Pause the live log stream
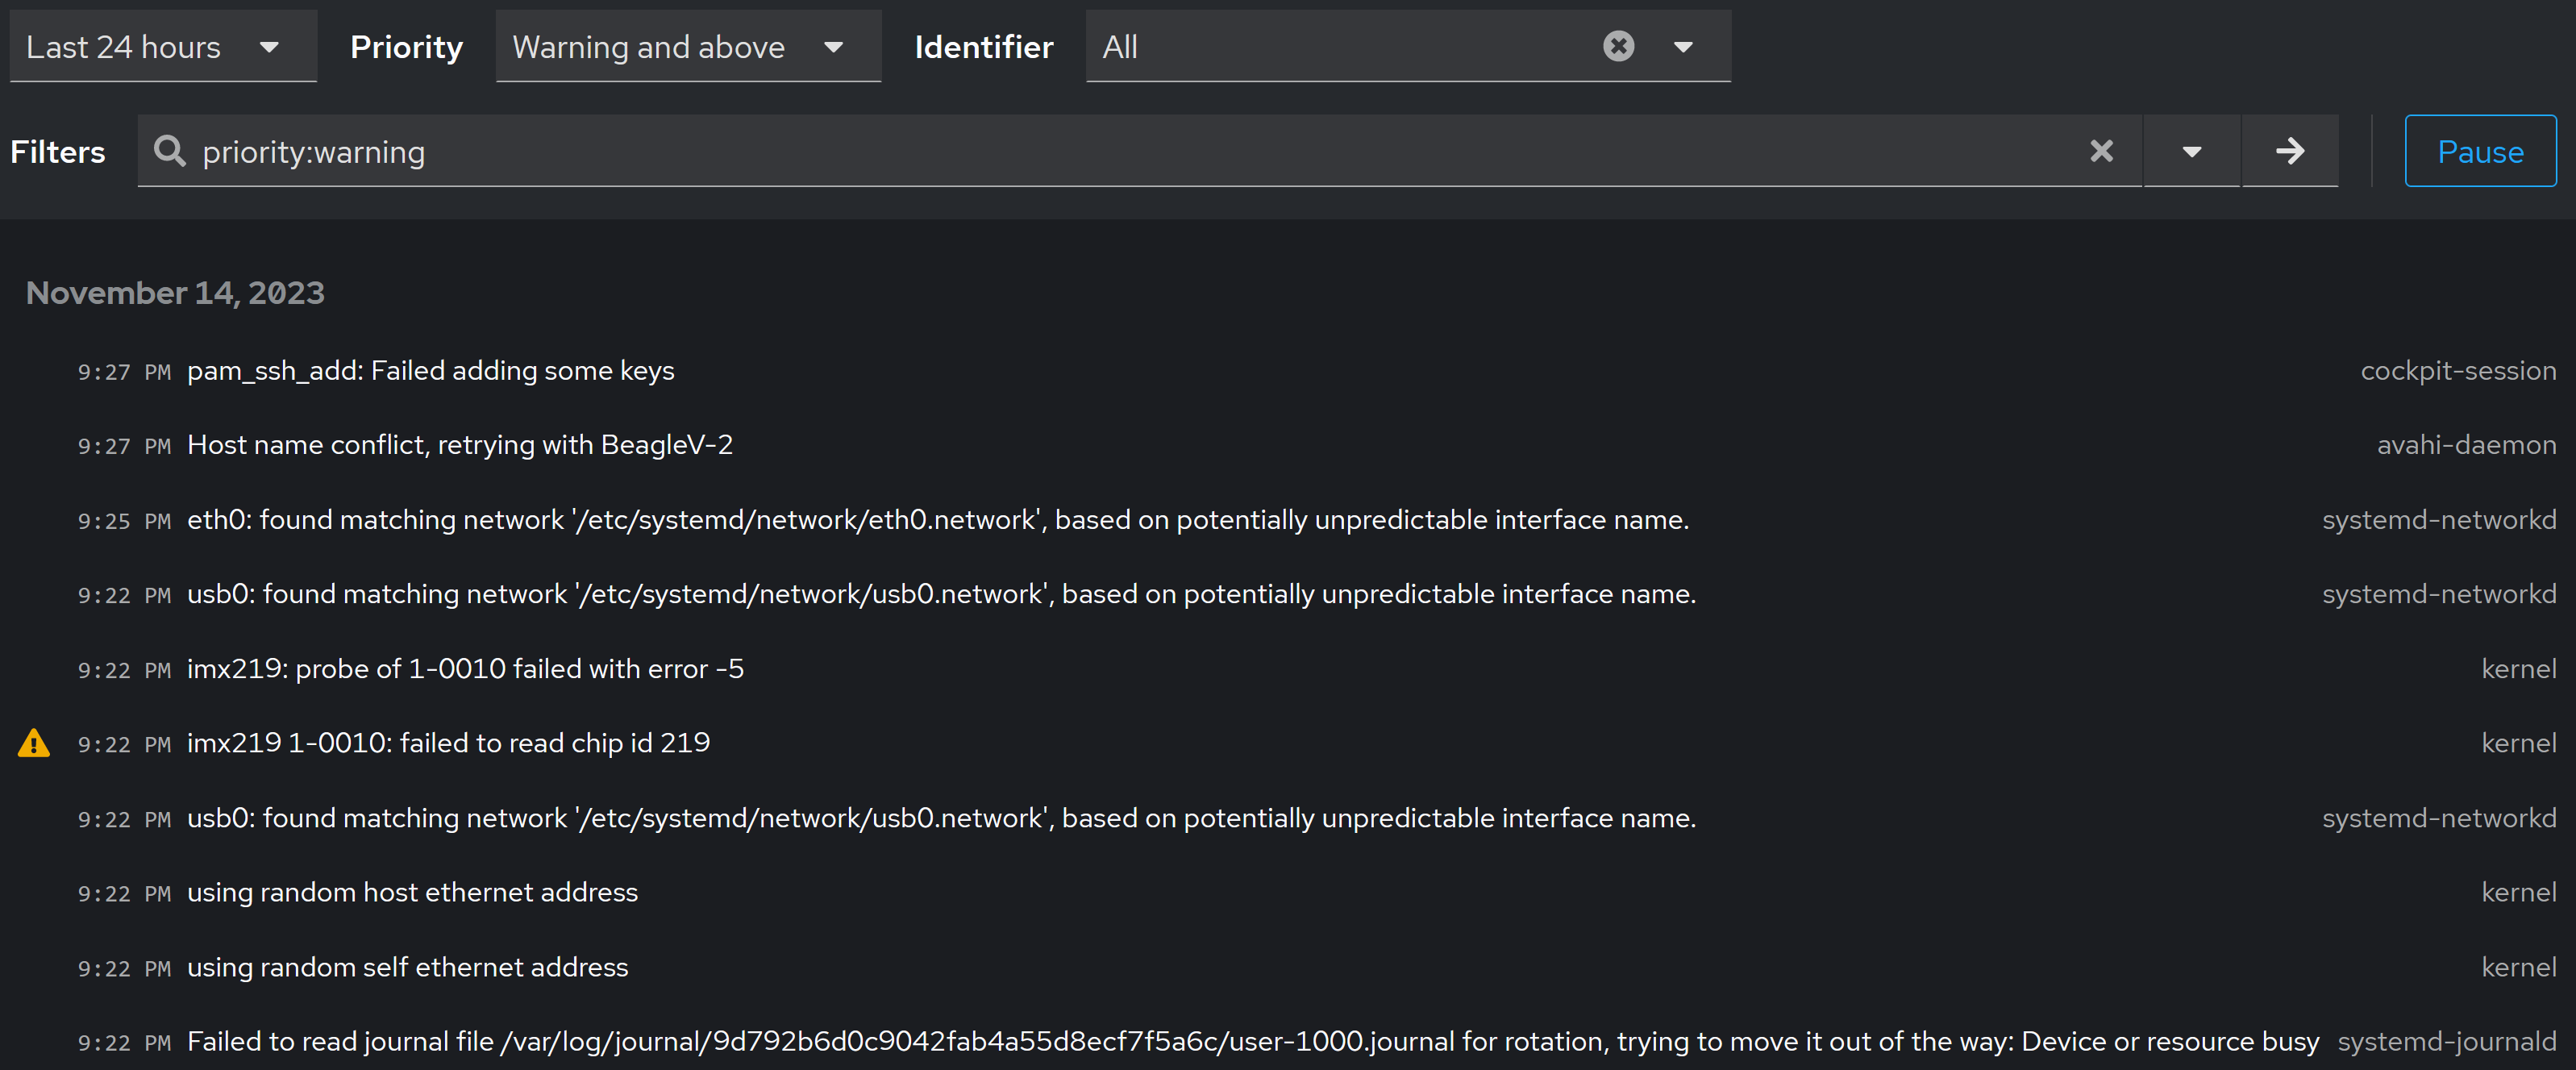This screenshot has height=1070, width=2576. pos(2480,151)
